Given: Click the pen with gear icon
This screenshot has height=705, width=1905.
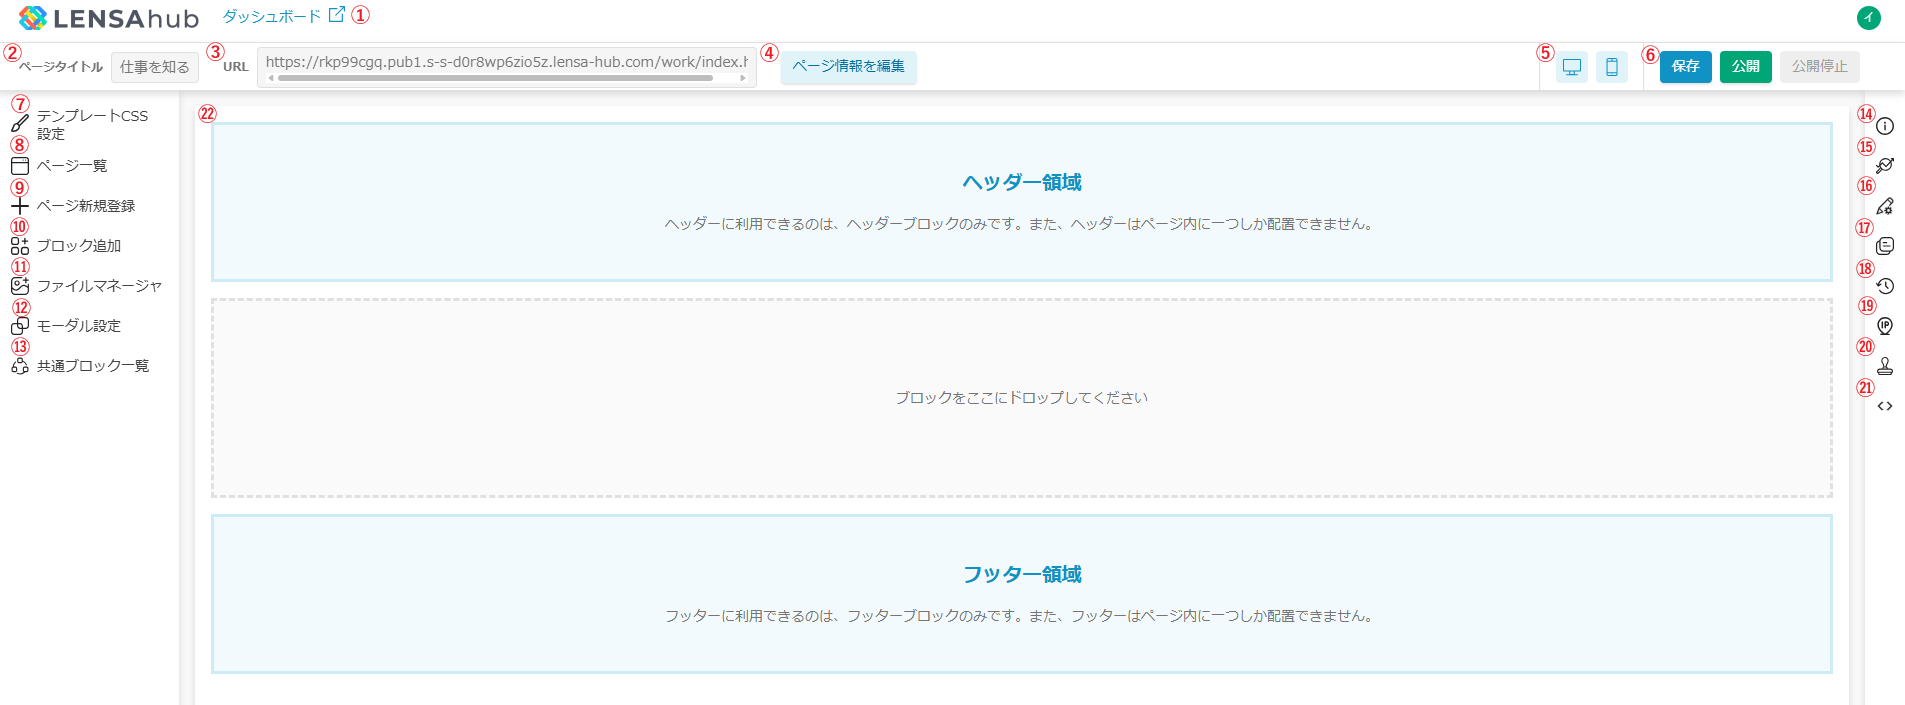Looking at the screenshot, I should click(x=1885, y=206).
